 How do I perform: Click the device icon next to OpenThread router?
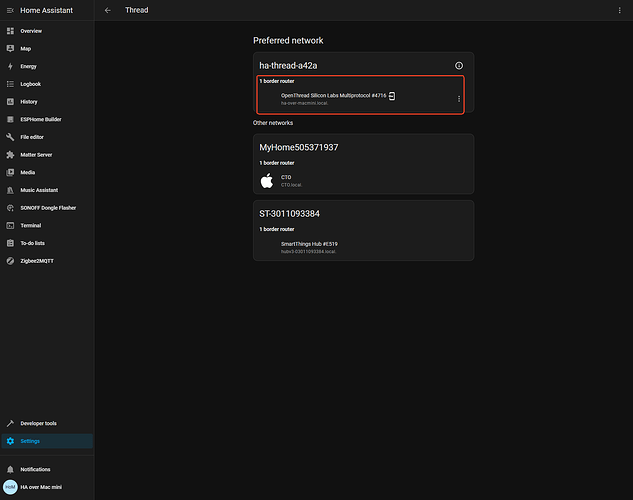point(392,96)
